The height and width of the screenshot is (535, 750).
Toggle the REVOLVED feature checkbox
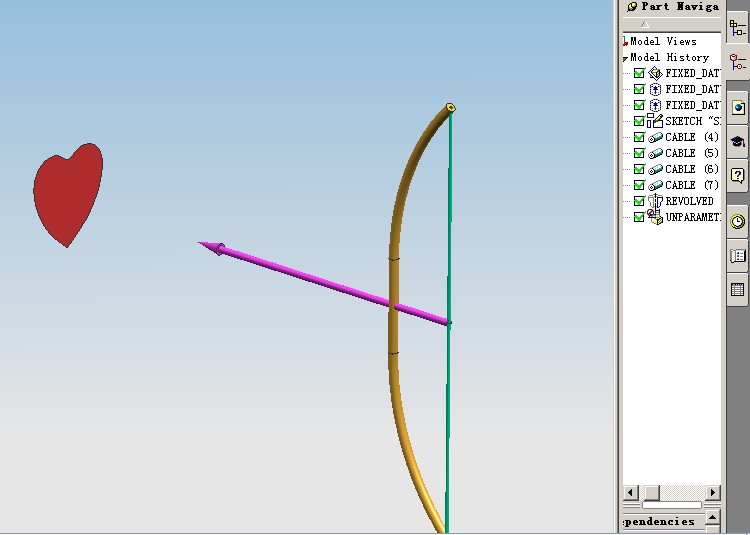(x=639, y=201)
